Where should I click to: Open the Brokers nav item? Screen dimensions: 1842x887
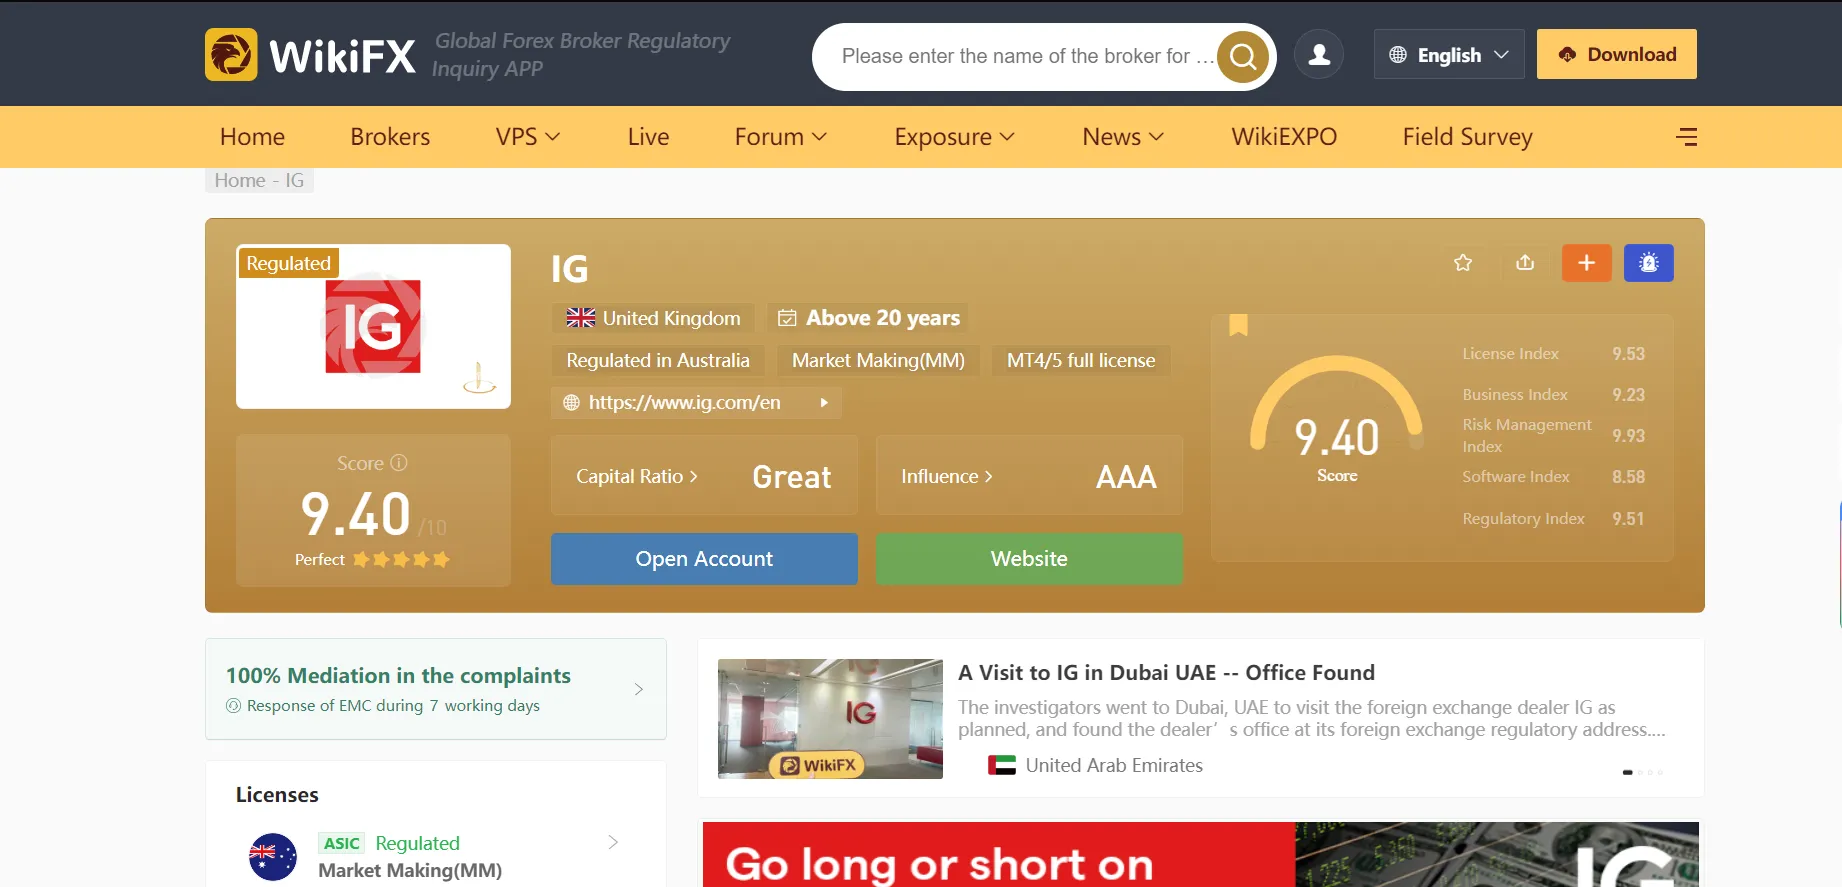(390, 137)
